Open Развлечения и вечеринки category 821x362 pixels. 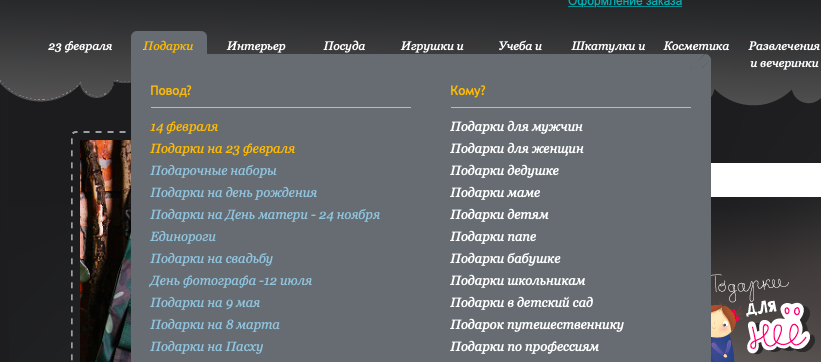784,54
